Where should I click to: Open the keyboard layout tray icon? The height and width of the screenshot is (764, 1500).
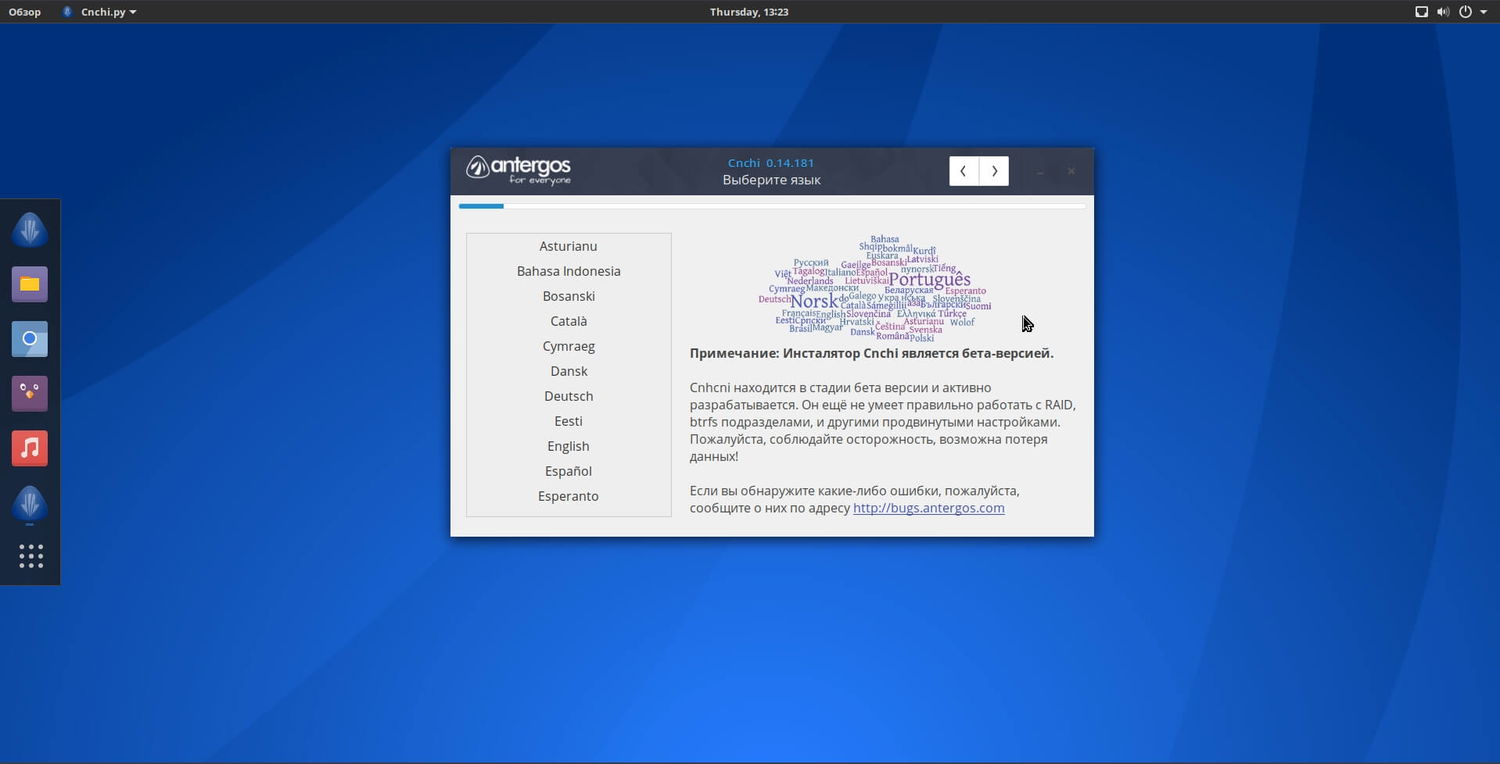[x=1422, y=12]
